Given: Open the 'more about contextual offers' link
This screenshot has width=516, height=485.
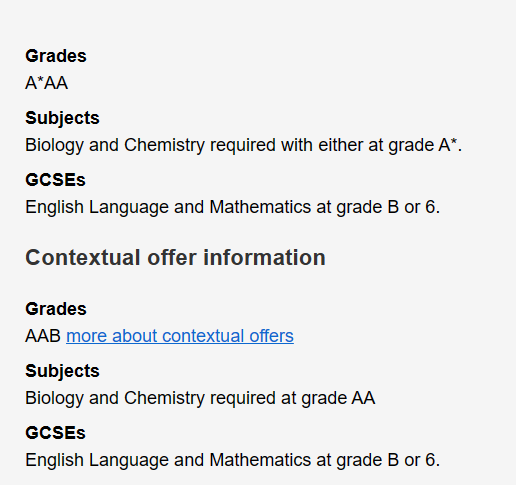Looking at the screenshot, I should (180, 336).
